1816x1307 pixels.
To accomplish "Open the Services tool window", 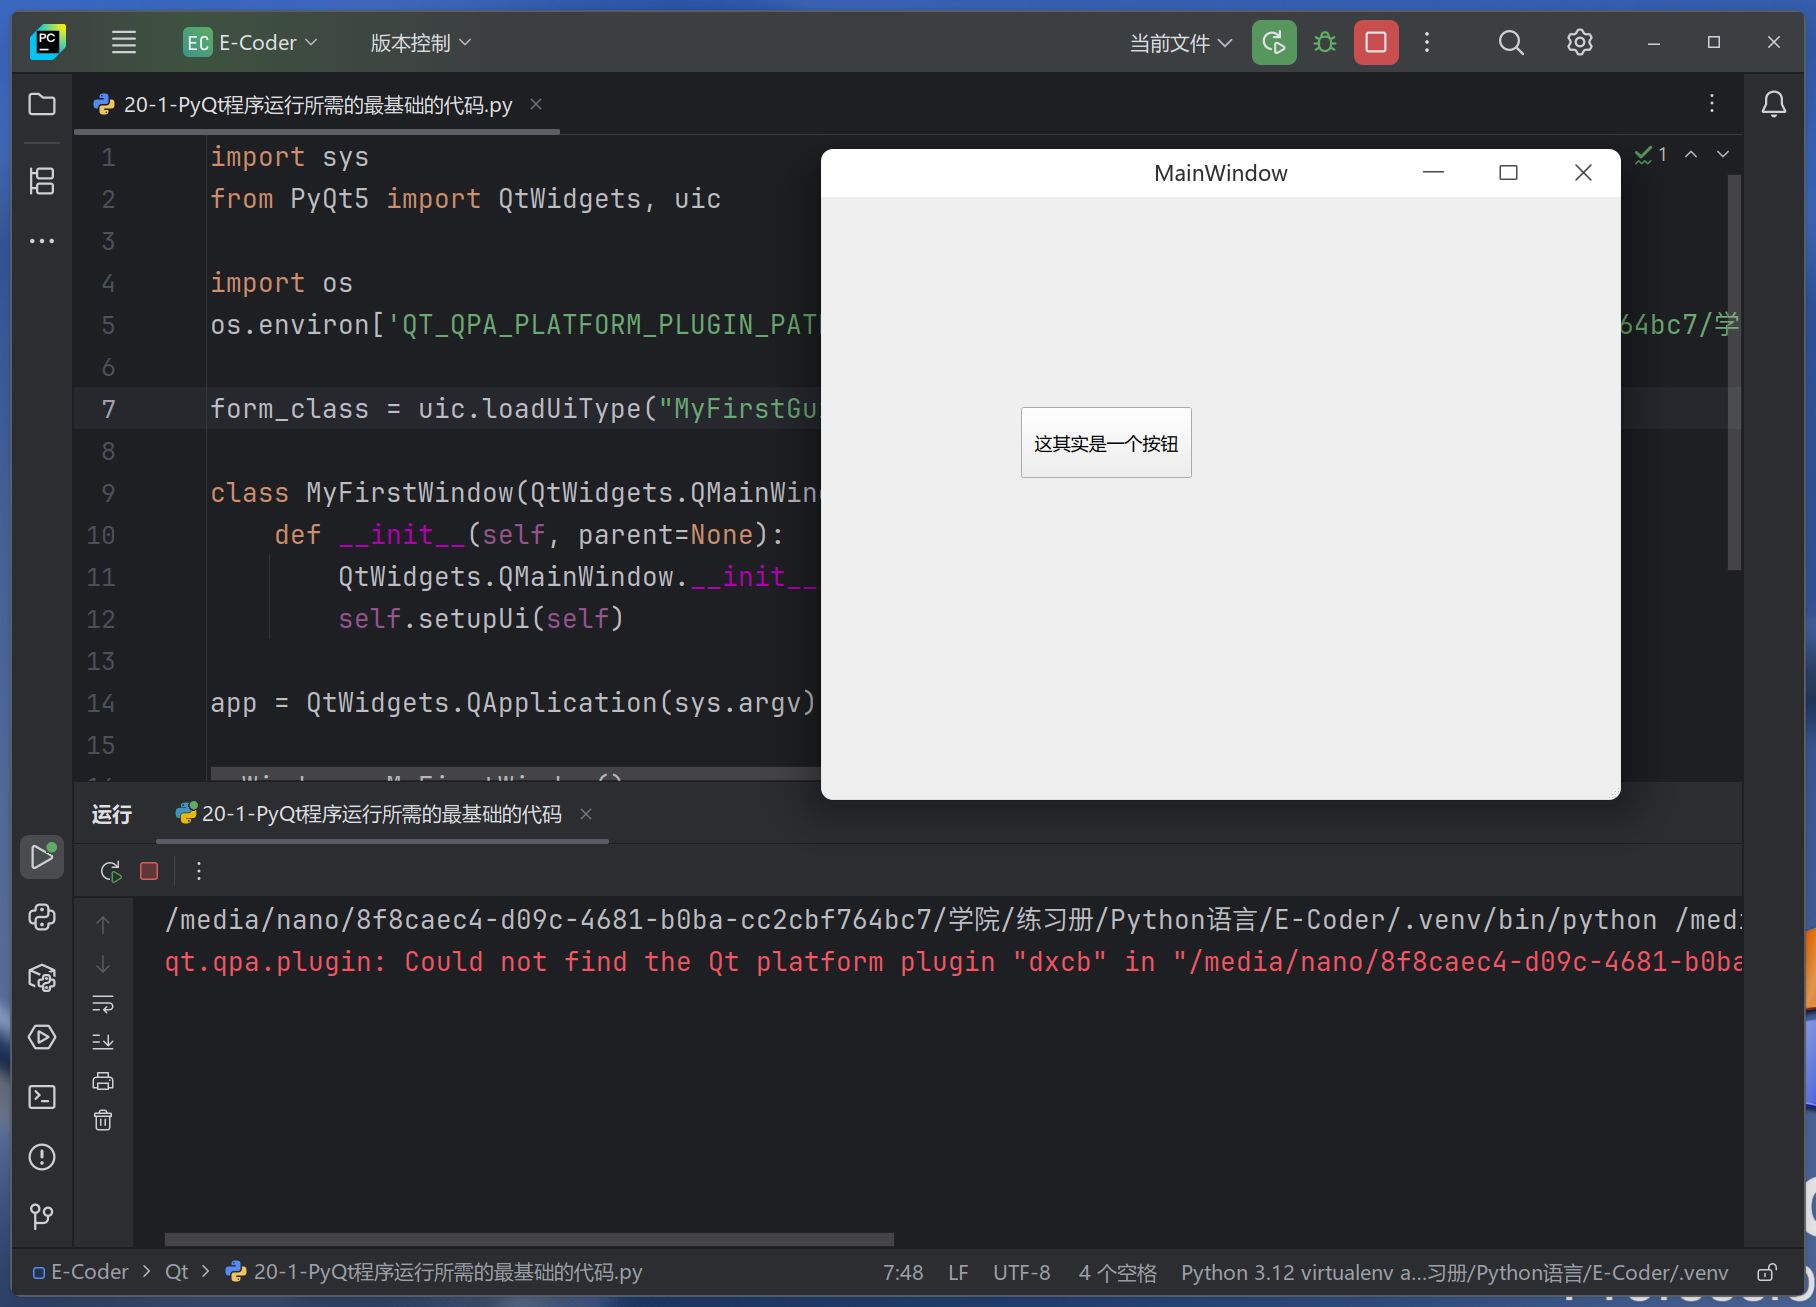I will 42,1037.
